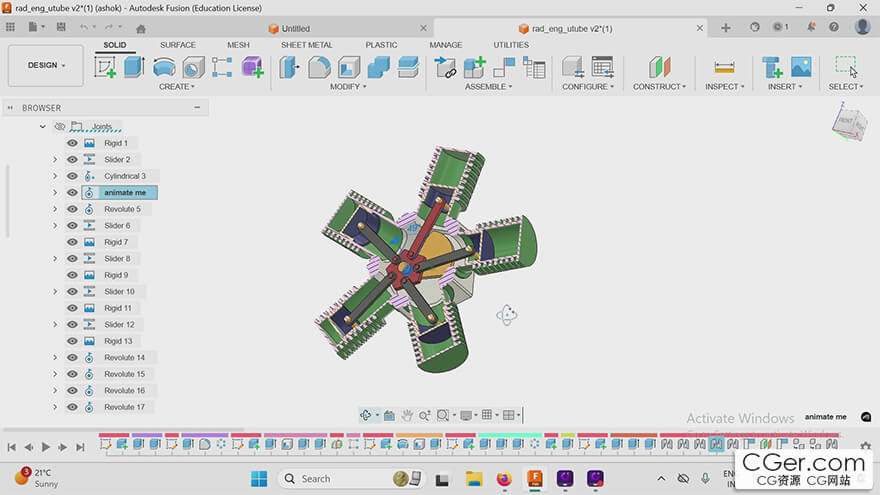
Task: Select the Create Sketch tool
Action: click(105, 67)
